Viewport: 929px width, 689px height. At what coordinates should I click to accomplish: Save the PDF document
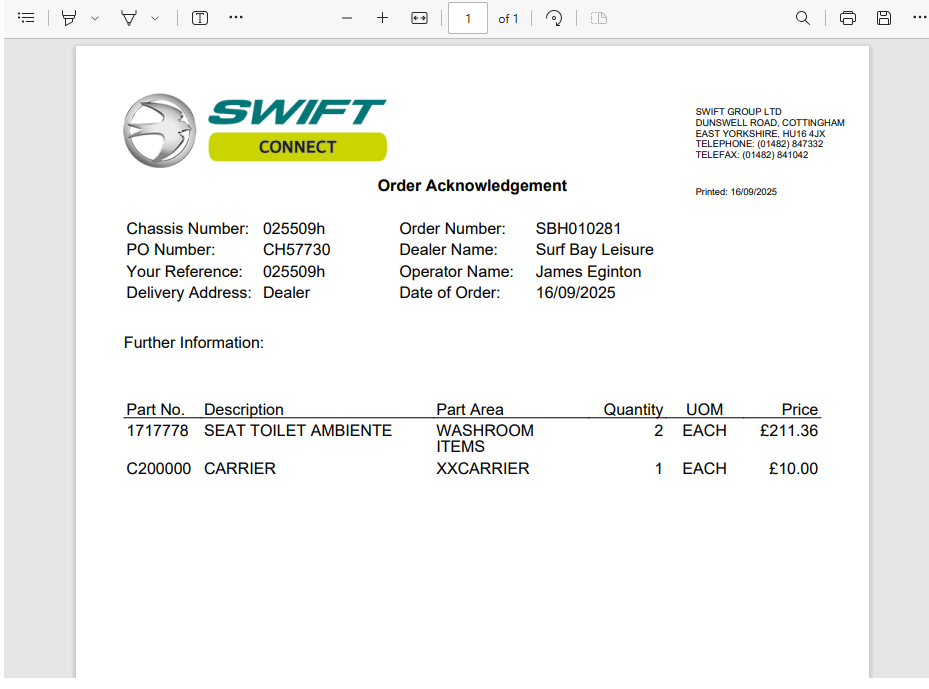pos(884,18)
